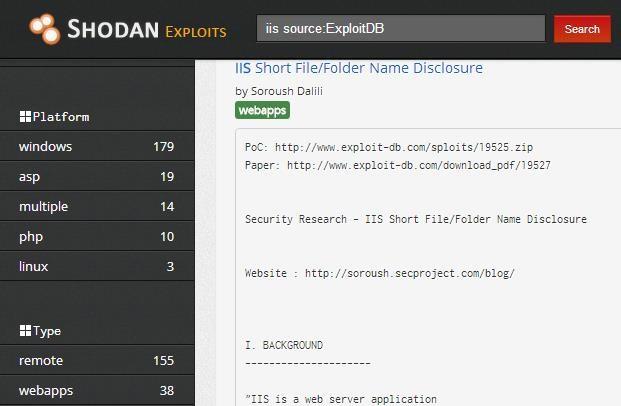
Task: Open IIS Short File/Folder Name Disclosure title
Action: pyautogui.click(x=358, y=68)
